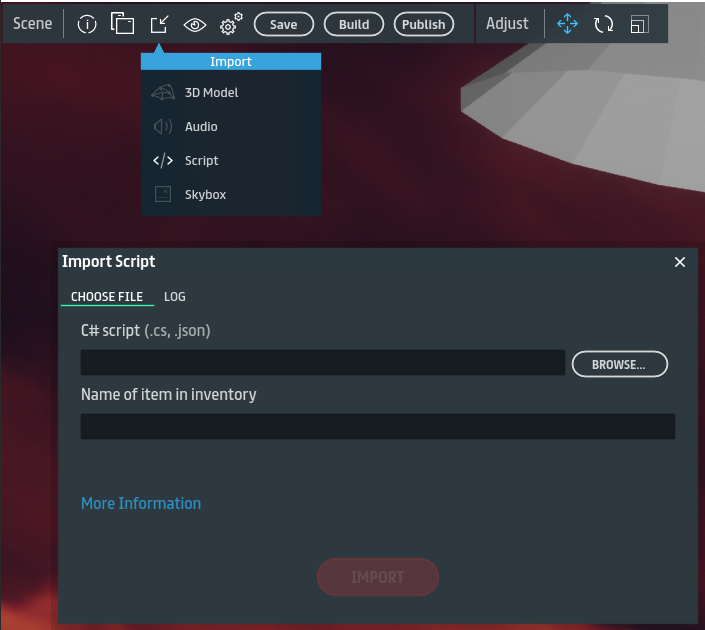Click BROWSE... to pick a script
The width and height of the screenshot is (705, 630).
click(620, 364)
